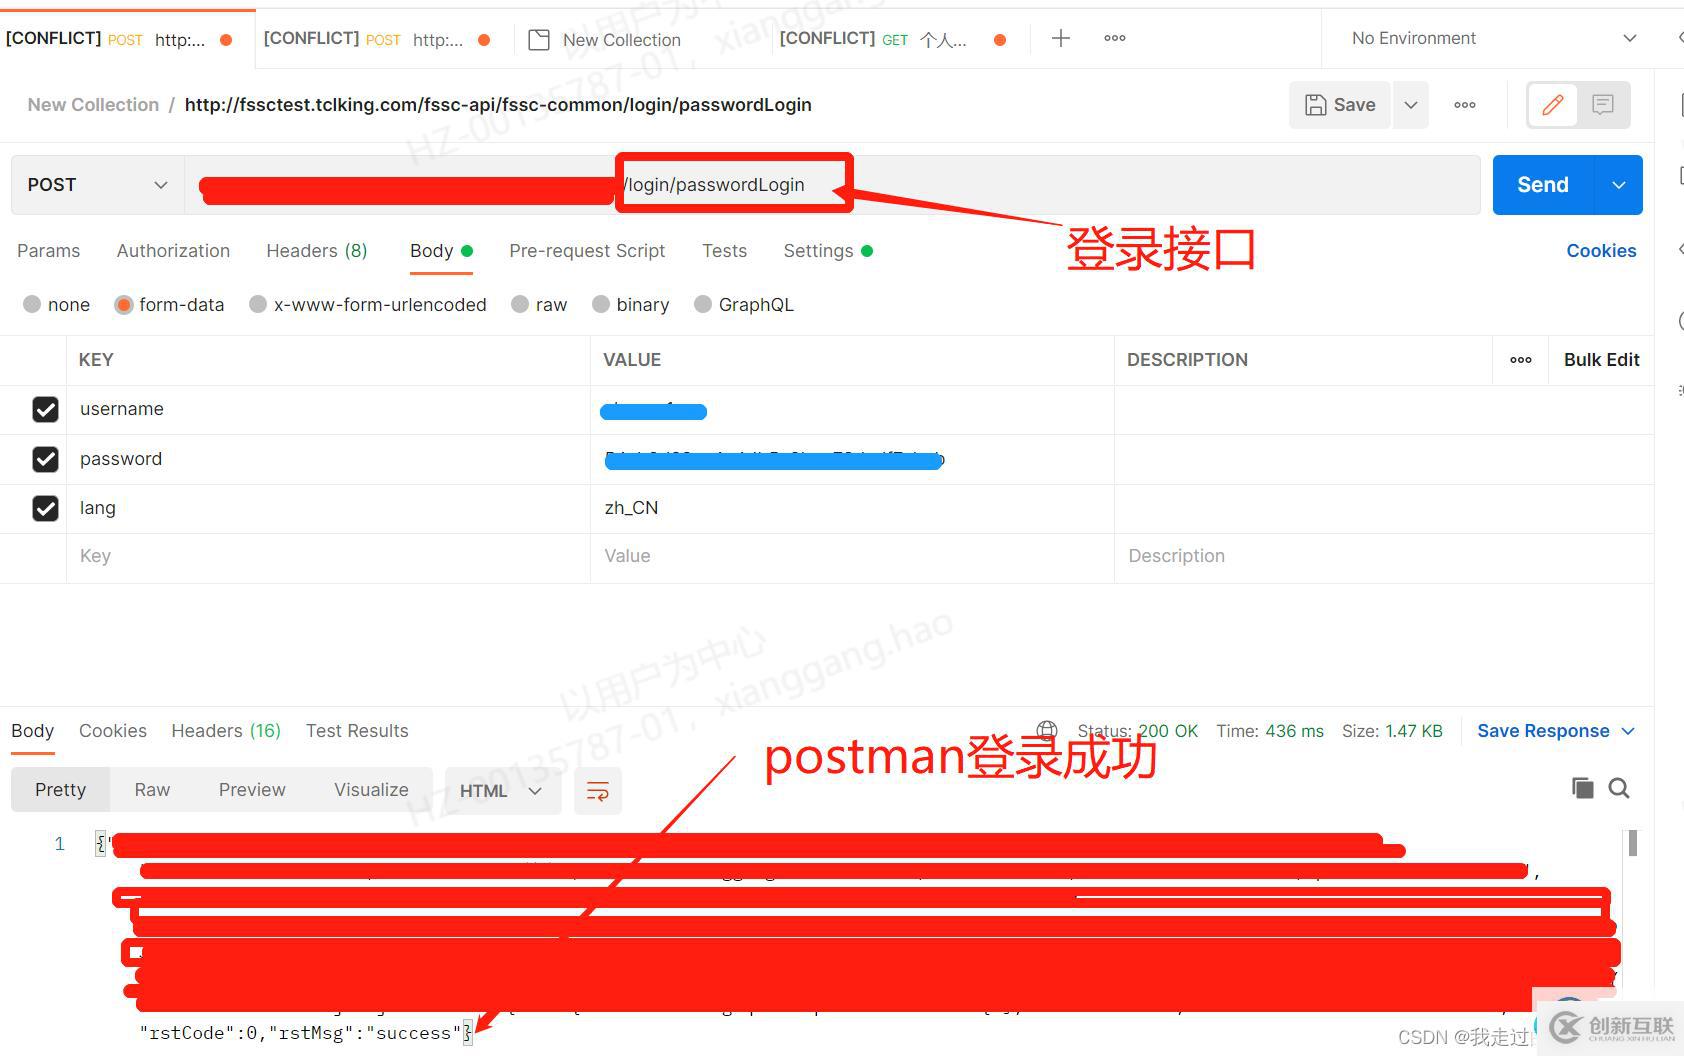Click Bulk Edit for form data
This screenshot has width=1684, height=1056.
(x=1601, y=360)
